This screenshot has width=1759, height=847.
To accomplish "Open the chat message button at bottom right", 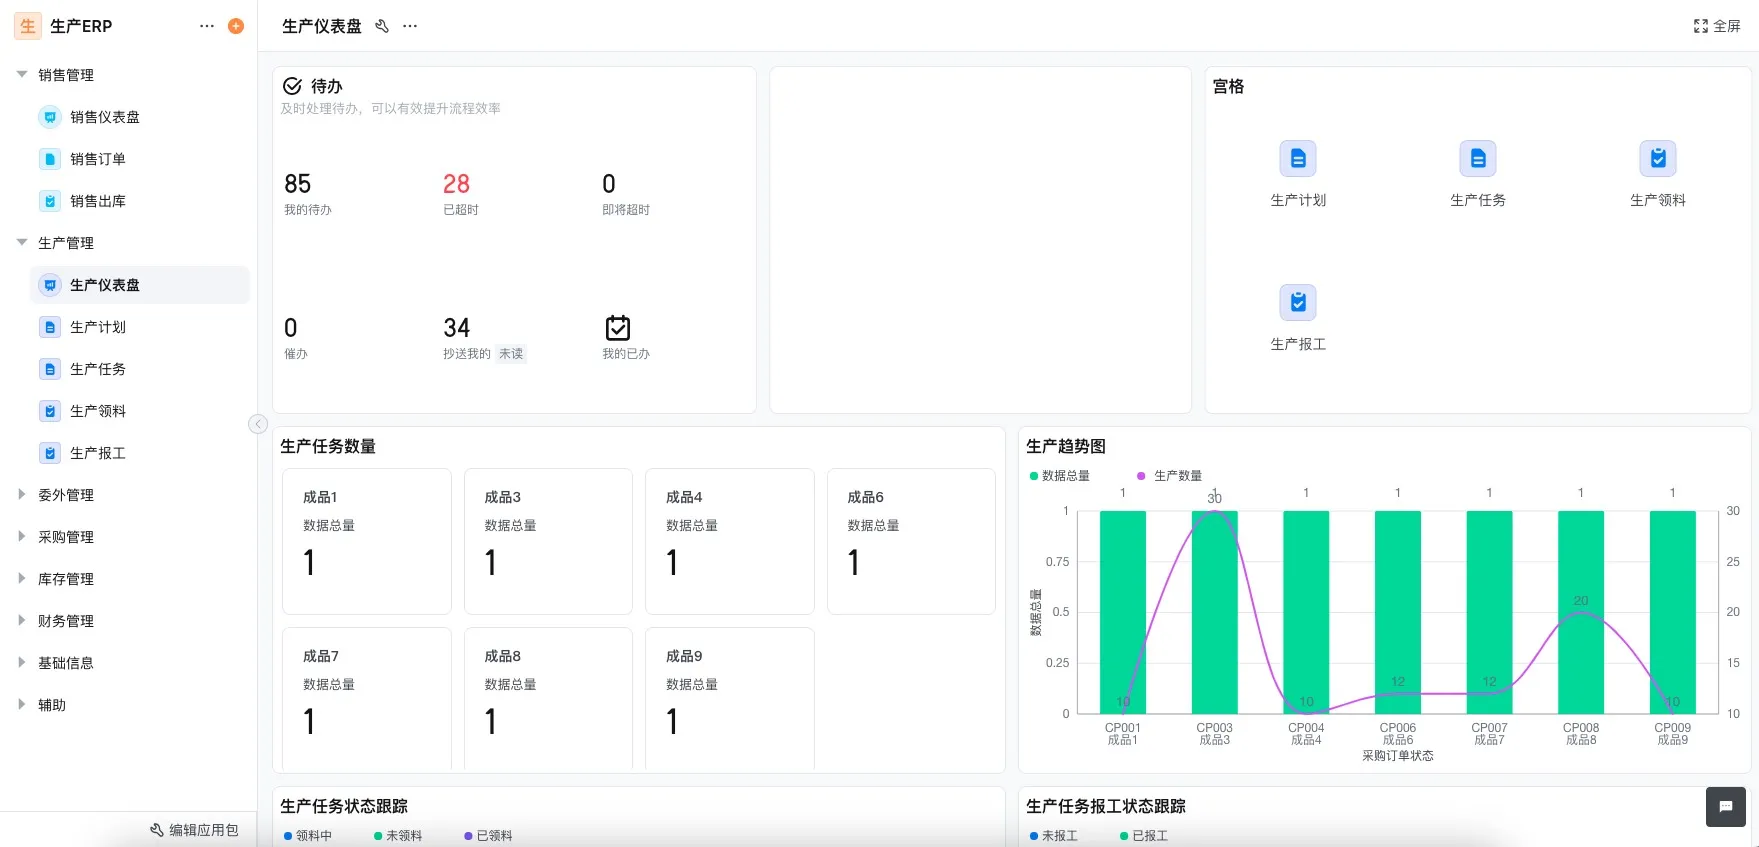I will point(1726,807).
